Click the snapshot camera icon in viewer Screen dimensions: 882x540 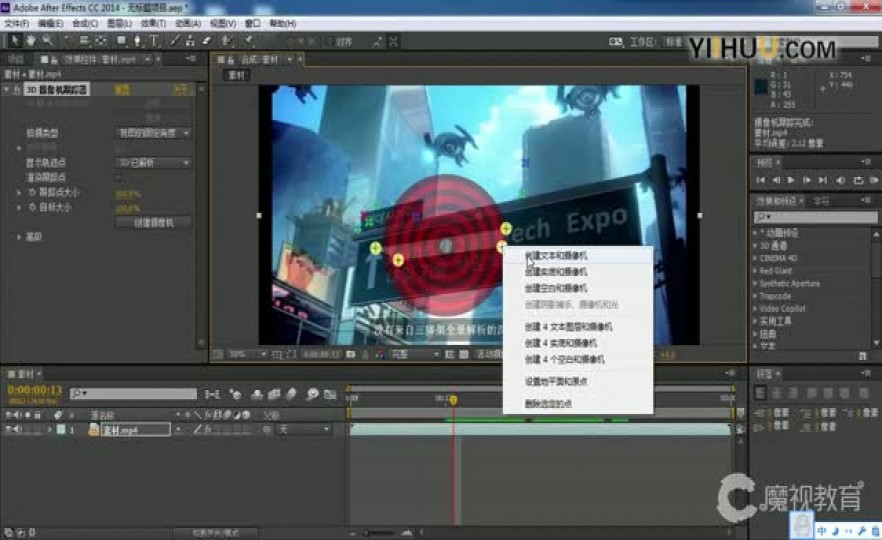350,354
